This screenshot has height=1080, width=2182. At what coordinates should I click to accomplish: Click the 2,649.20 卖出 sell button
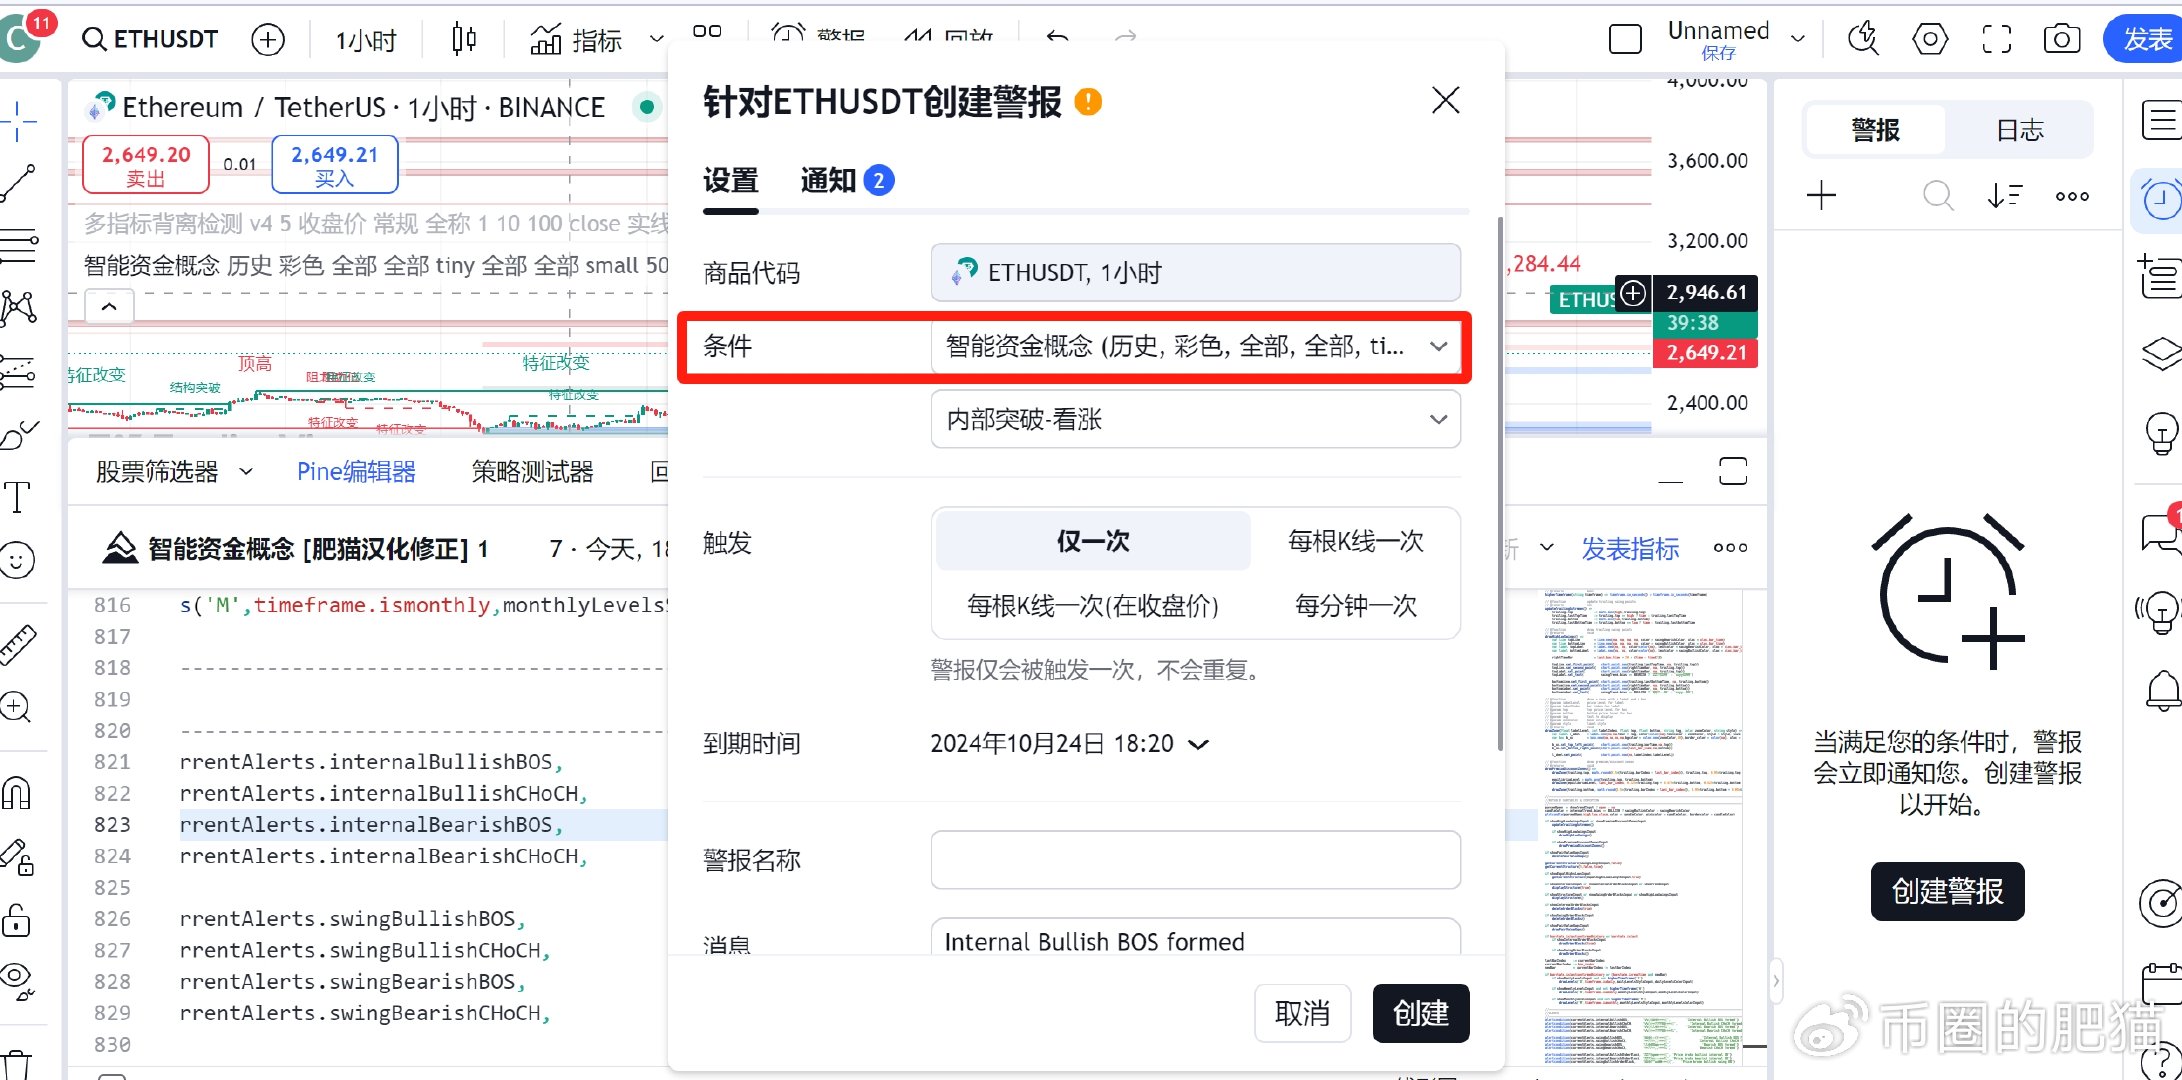coord(146,165)
